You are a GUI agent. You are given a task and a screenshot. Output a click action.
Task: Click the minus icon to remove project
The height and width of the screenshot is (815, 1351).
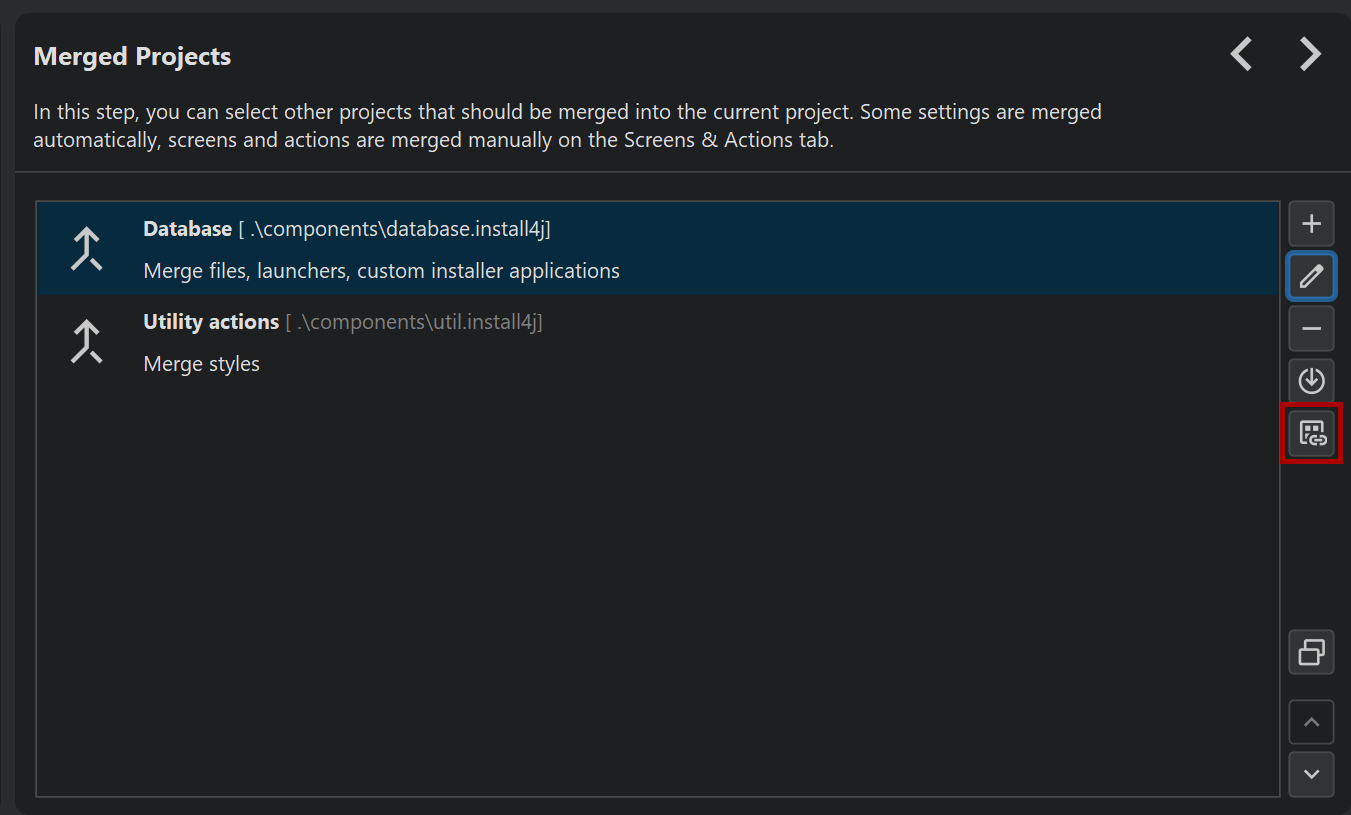(x=1311, y=328)
